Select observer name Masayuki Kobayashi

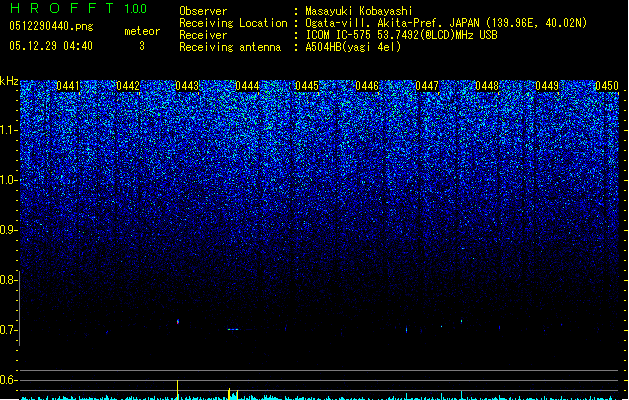tap(359, 11)
